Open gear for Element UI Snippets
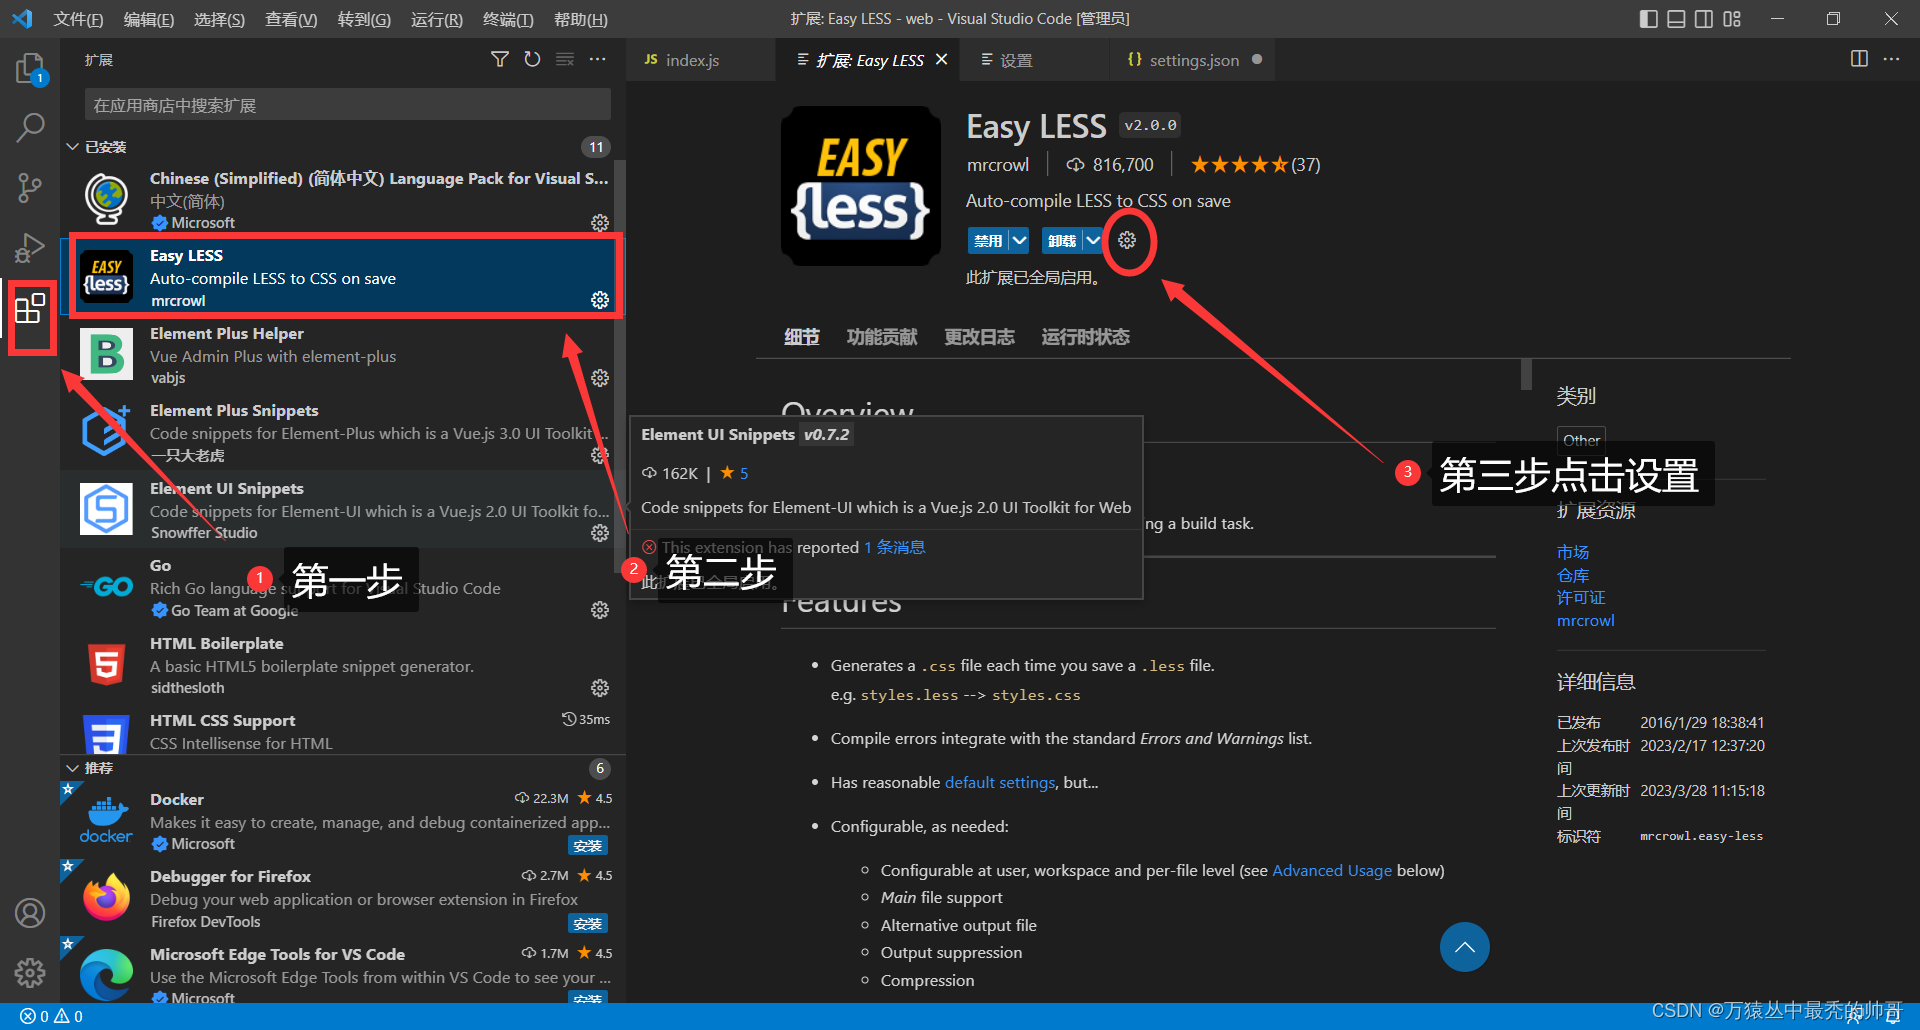This screenshot has width=1920, height=1030. 600,533
